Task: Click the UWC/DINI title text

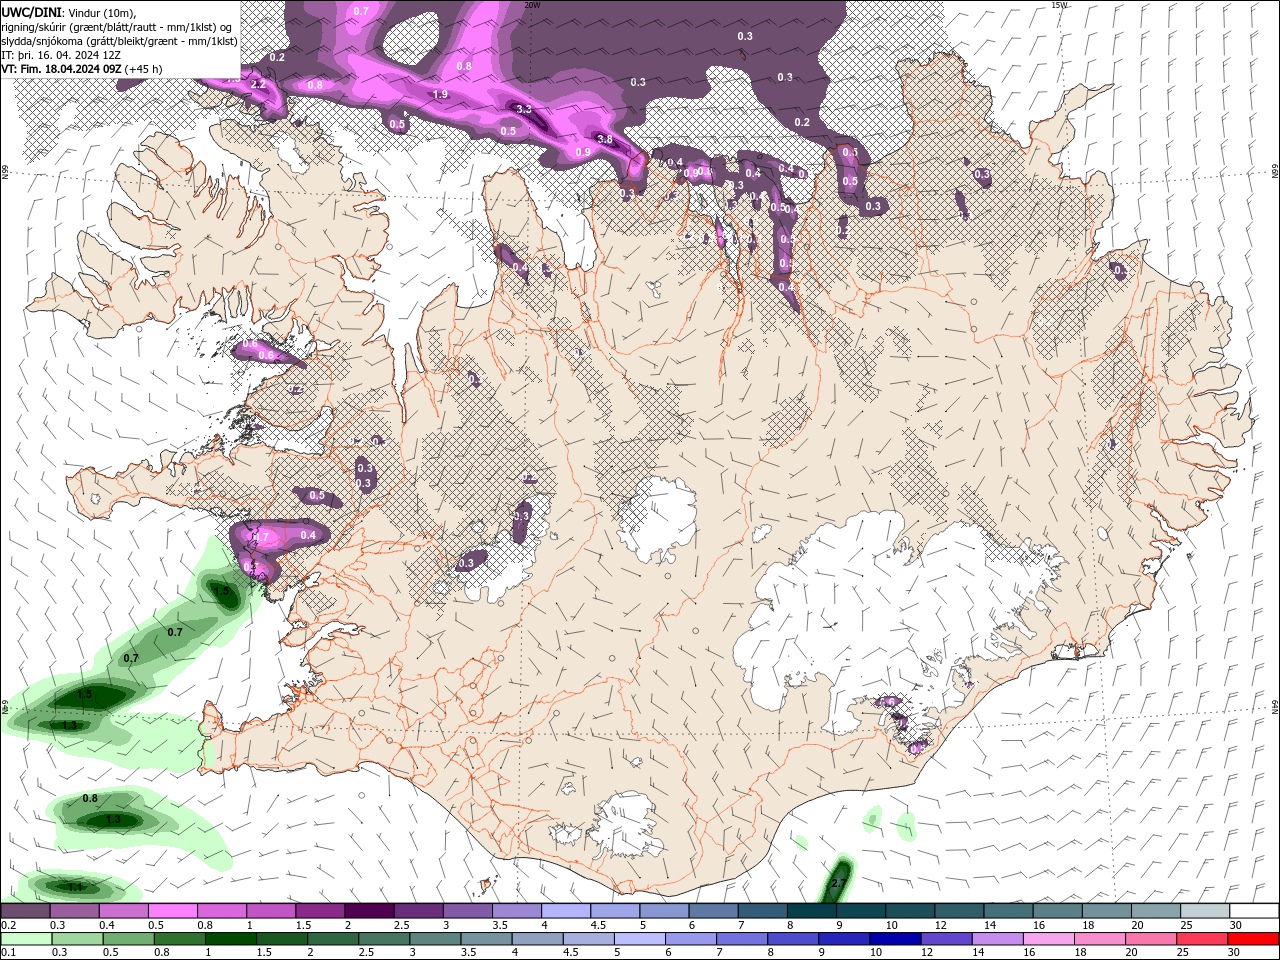Action: pyautogui.click(x=31, y=12)
